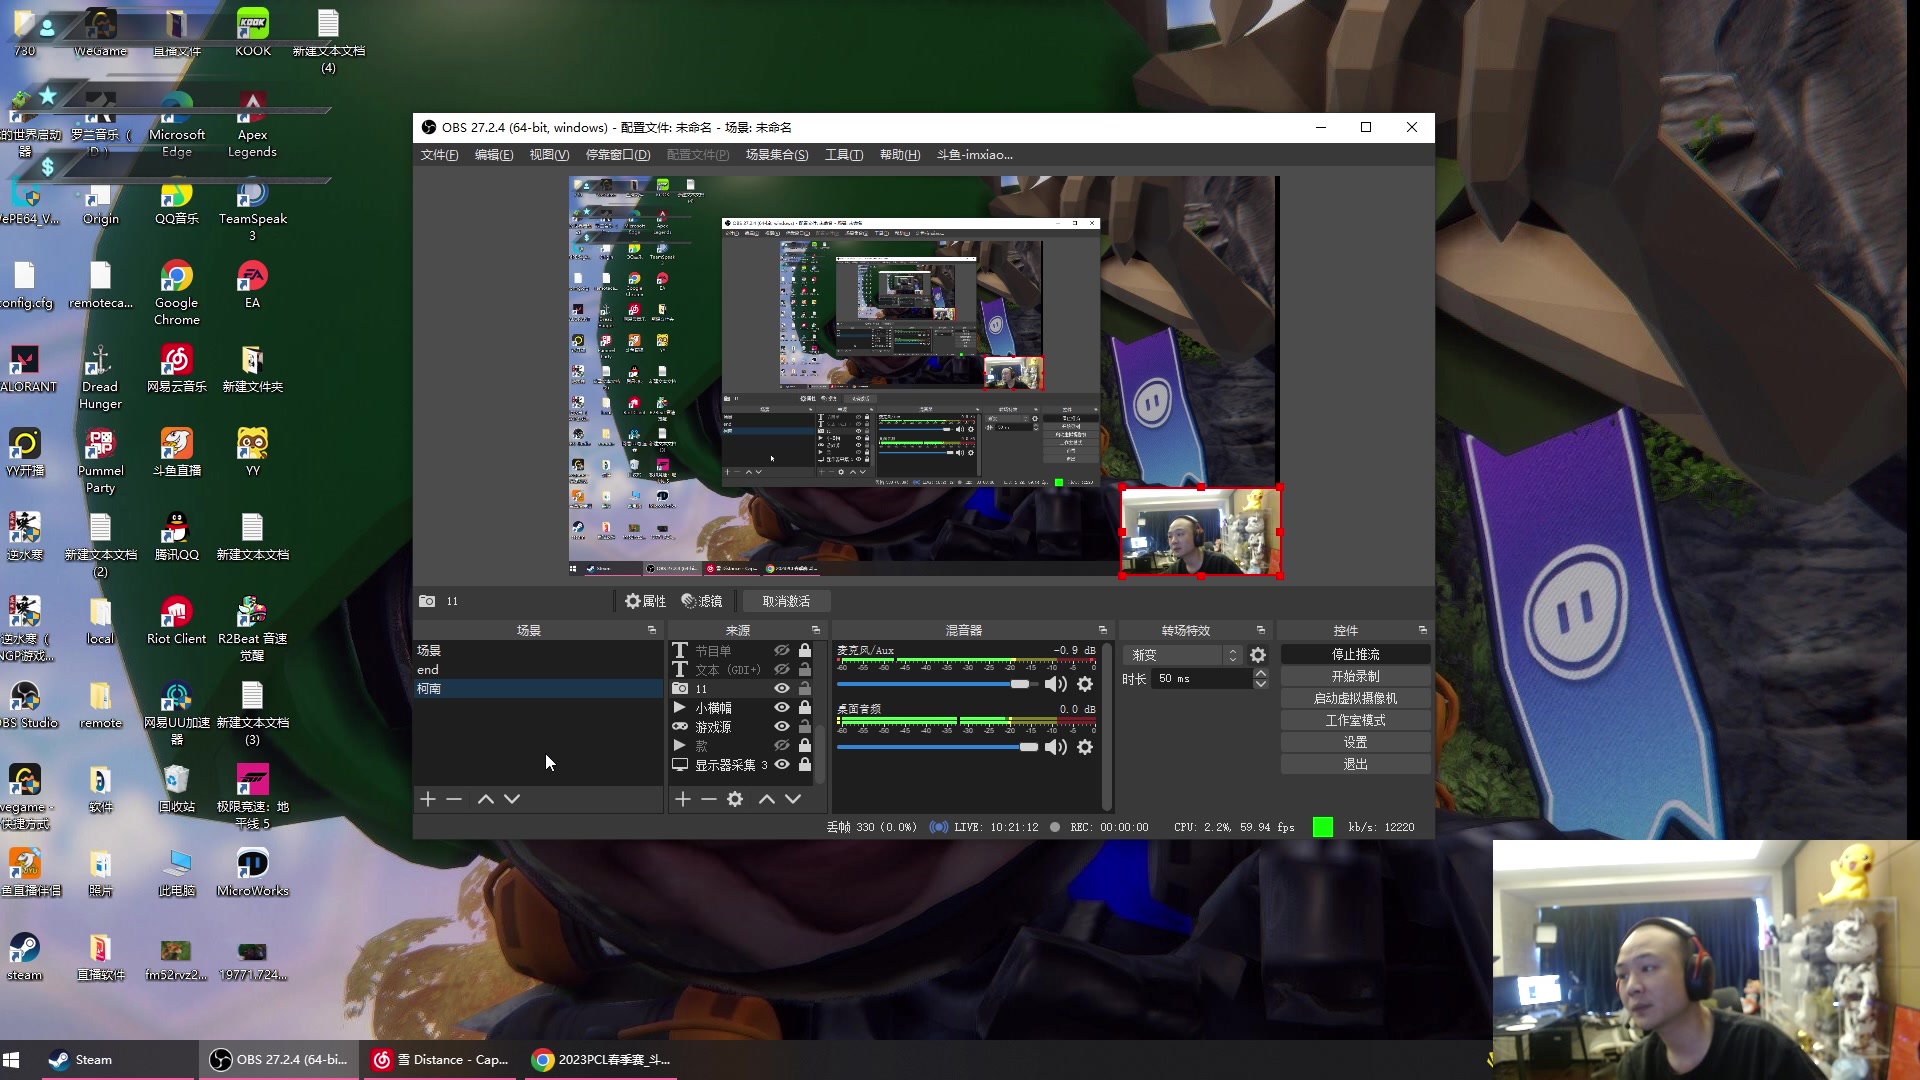Open the 工具(T) menu
Image resolution: width=1920 pixels, height=1080 pixels.
click(x=843, y=155)
